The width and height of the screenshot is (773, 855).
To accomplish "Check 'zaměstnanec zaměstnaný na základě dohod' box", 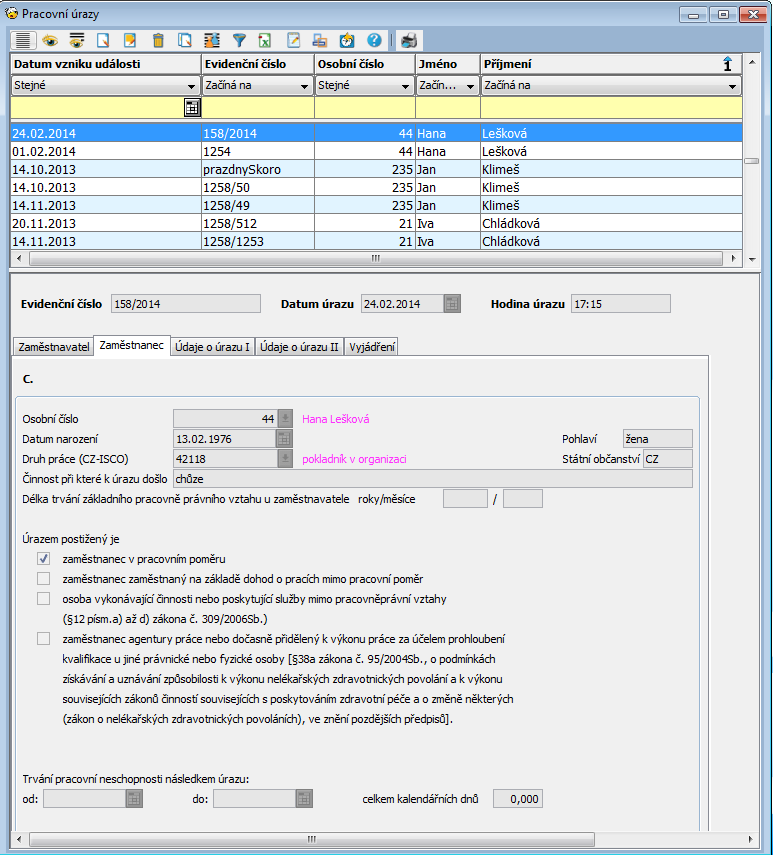I will click(x=43, y=579).
